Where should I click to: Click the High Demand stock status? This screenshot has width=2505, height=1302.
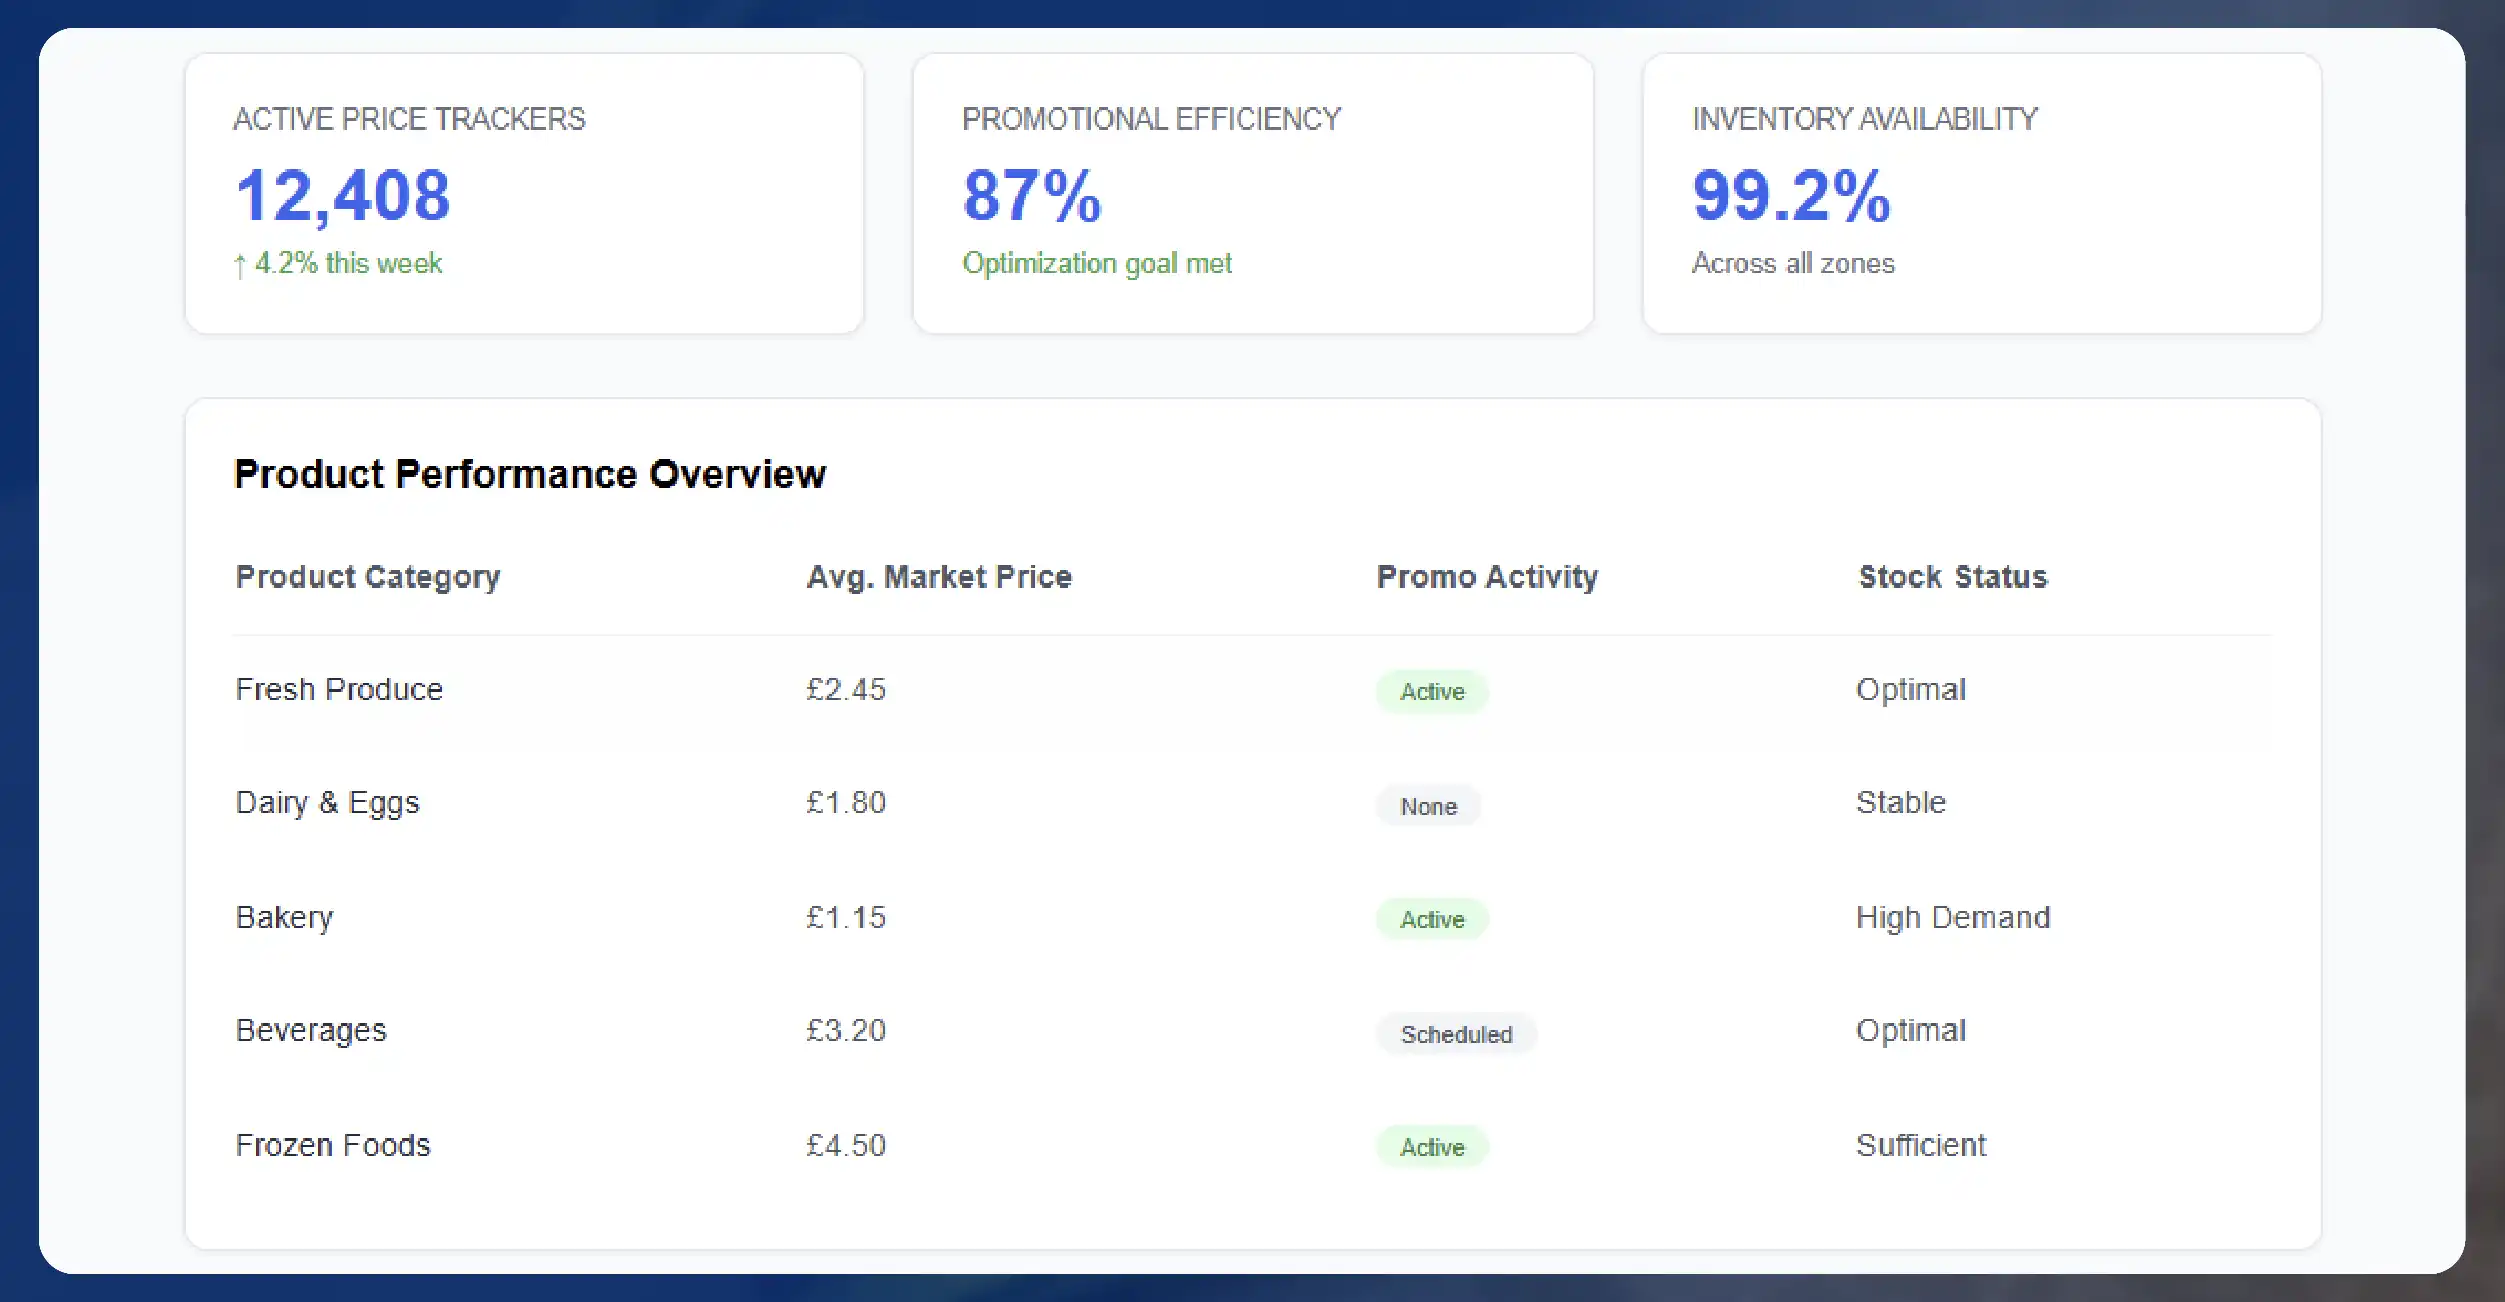coord(1953,918)
